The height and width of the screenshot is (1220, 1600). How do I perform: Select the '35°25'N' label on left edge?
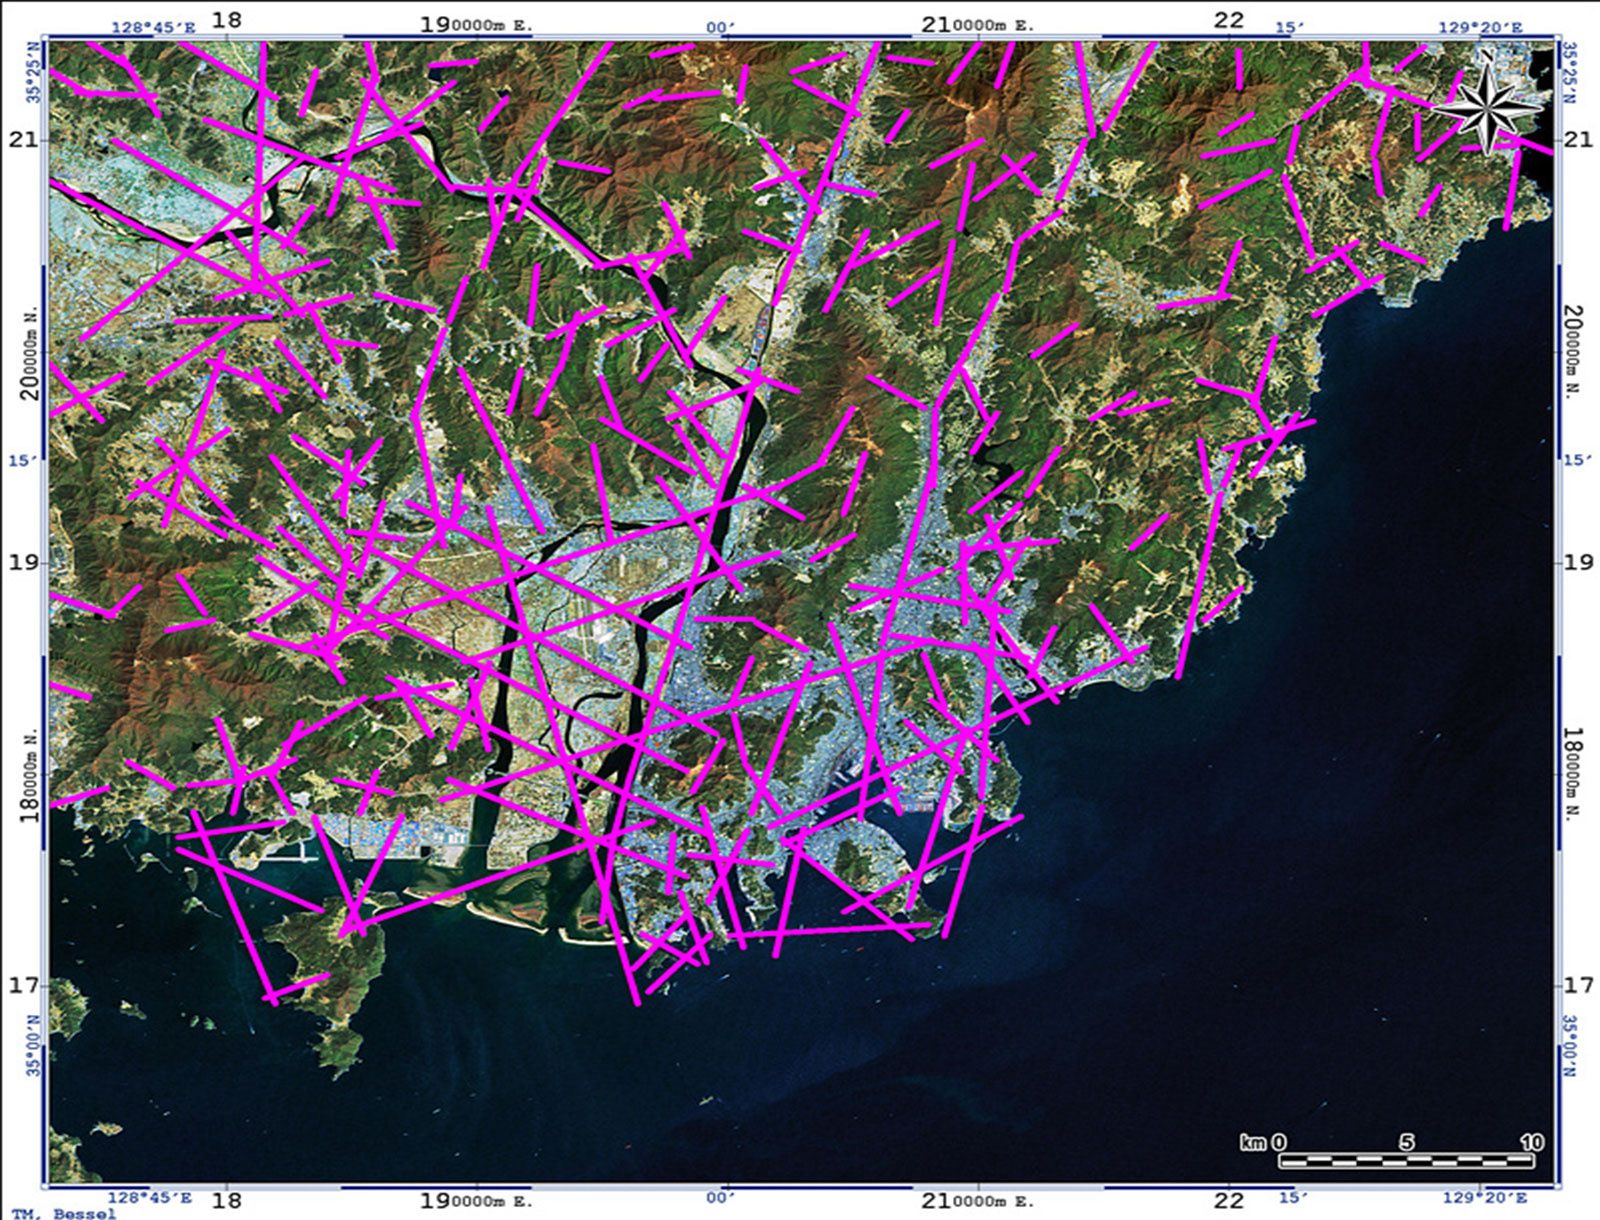coord(35,72)
